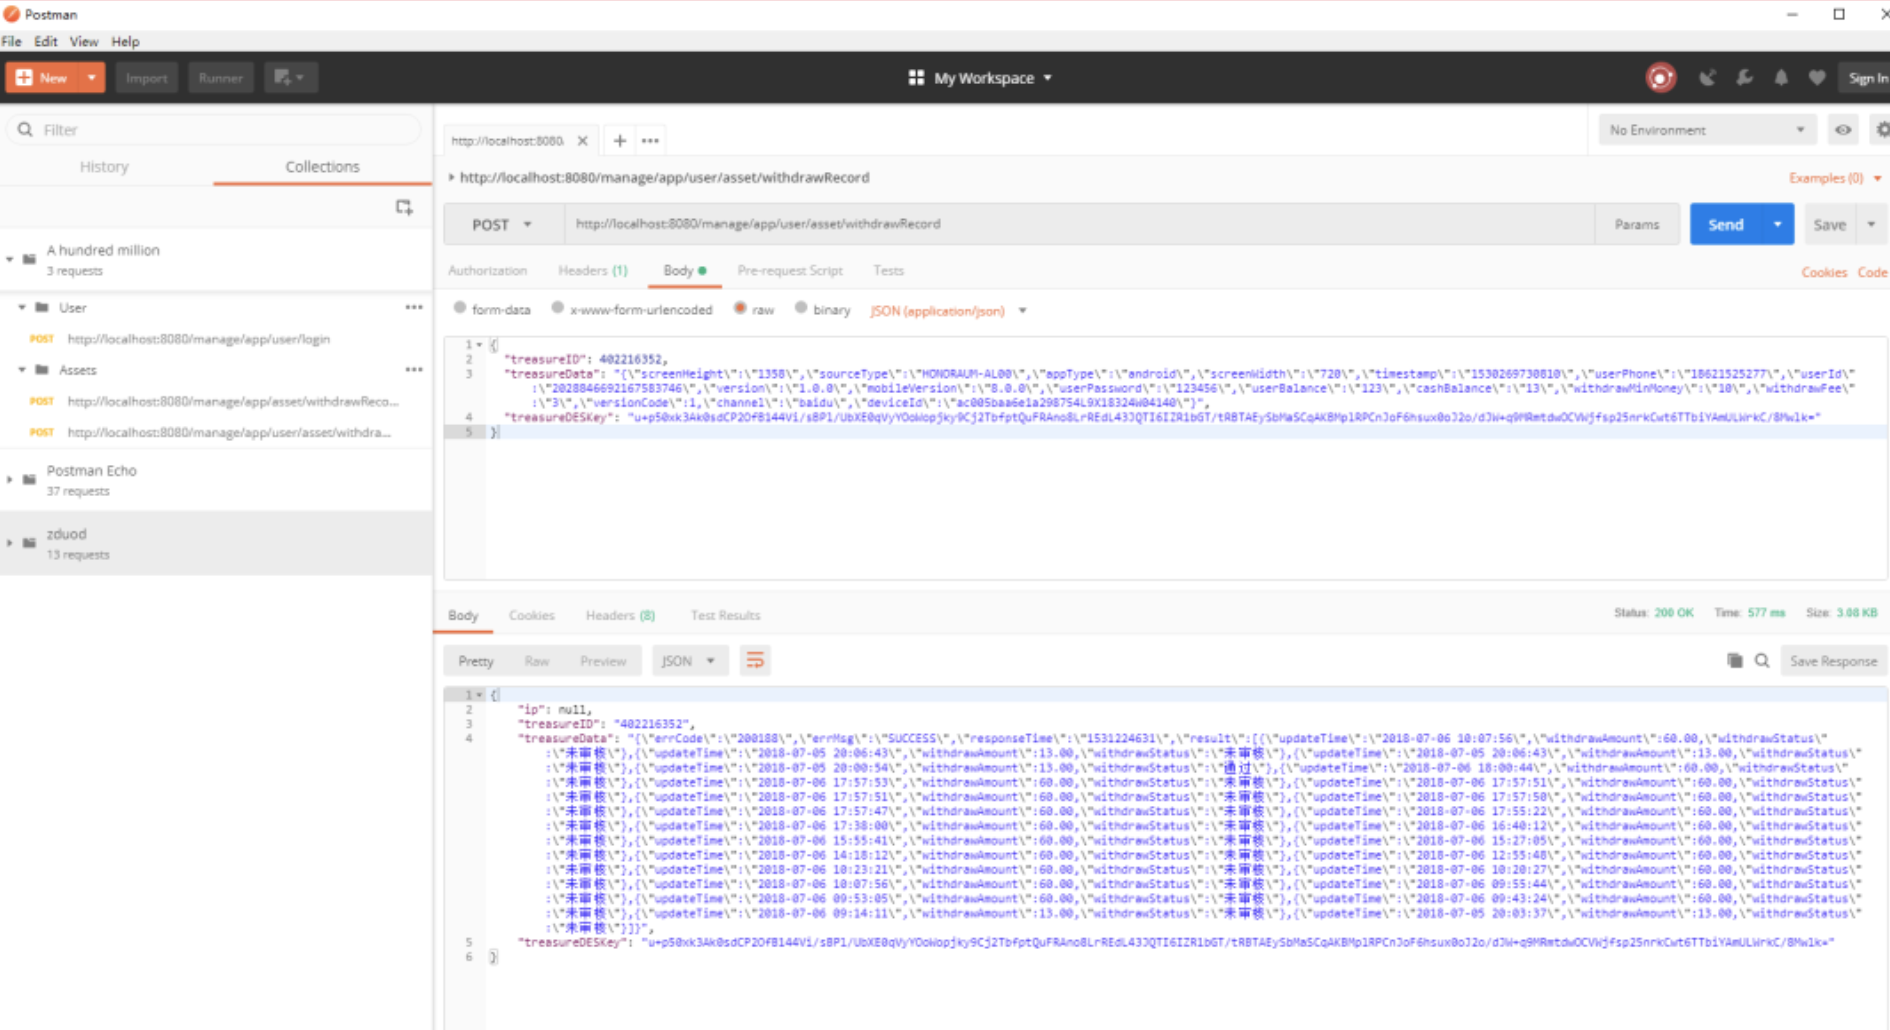This screenshot has height=1030, width=1890.
Task: Copy the response to clipboard
Action: click(1735, 661)
